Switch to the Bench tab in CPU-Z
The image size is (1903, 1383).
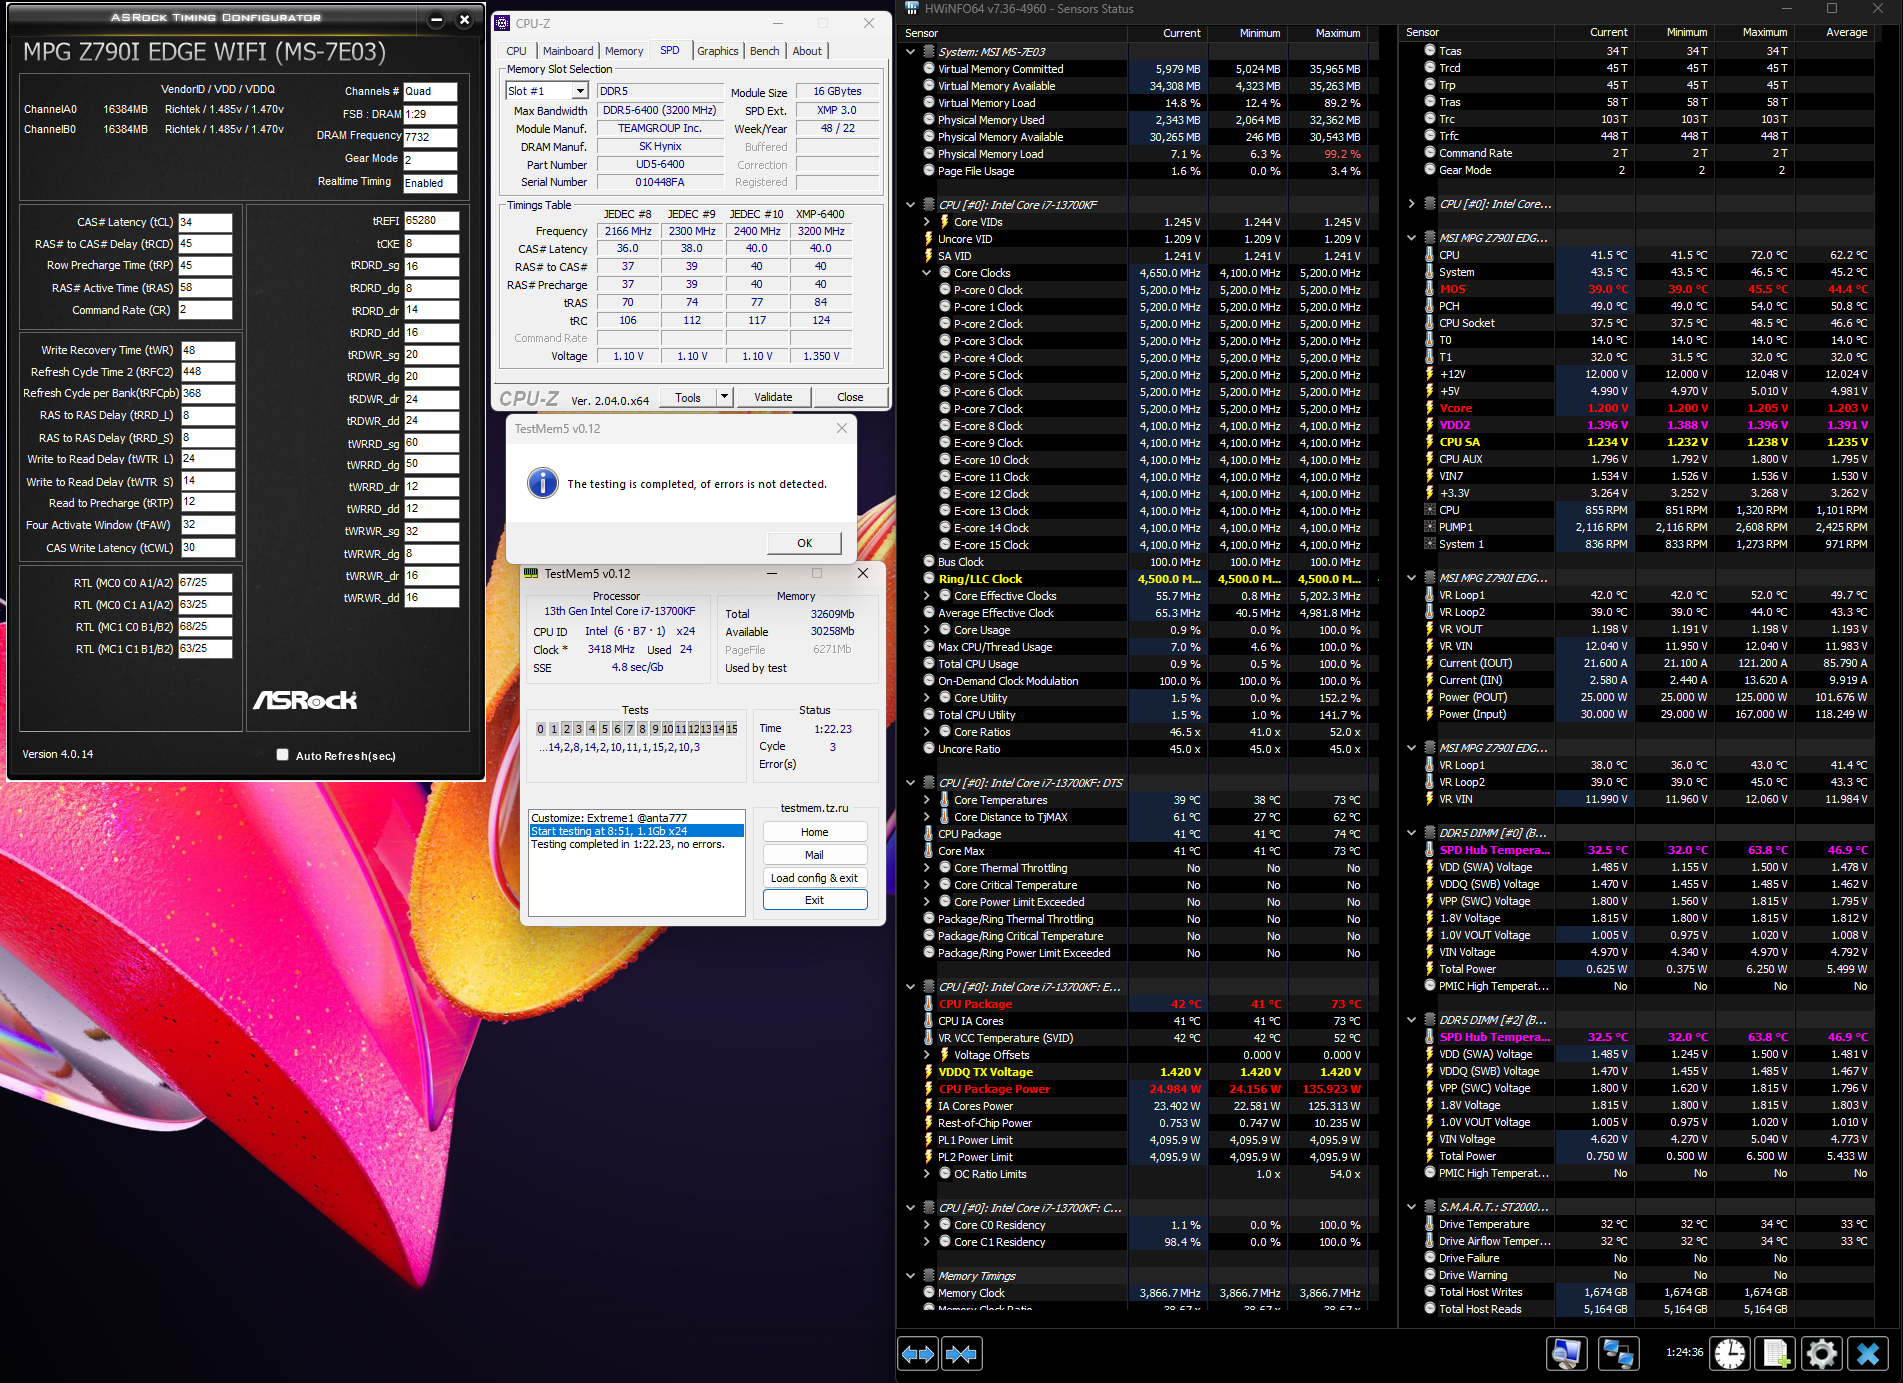[x=765, y=51]
